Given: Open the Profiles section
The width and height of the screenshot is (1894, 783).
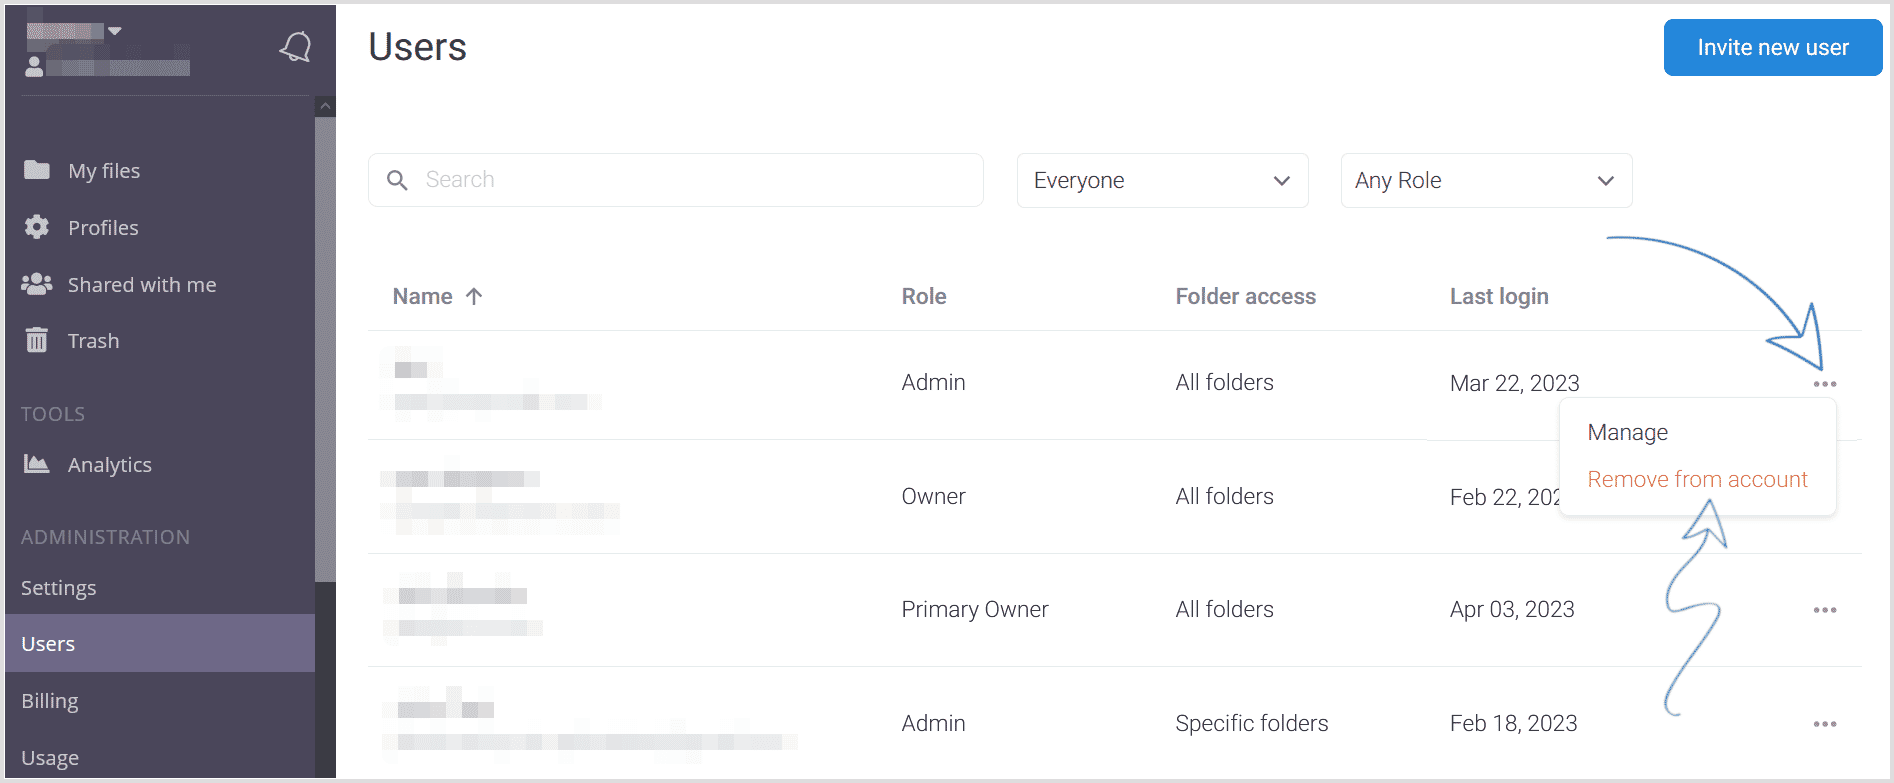Looking at the screenshot, I should [x=103, y=228].
